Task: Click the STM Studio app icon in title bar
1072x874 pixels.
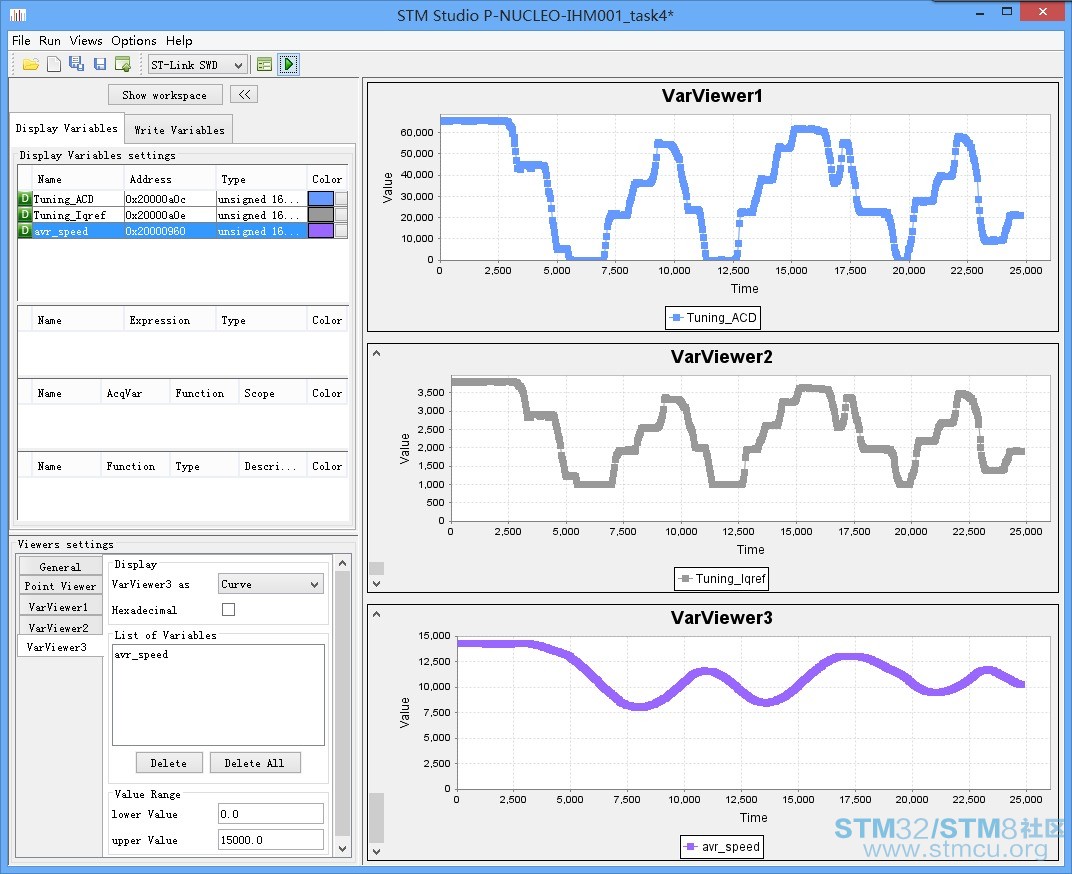Action: pyautogui.click(x=18, y=15)
